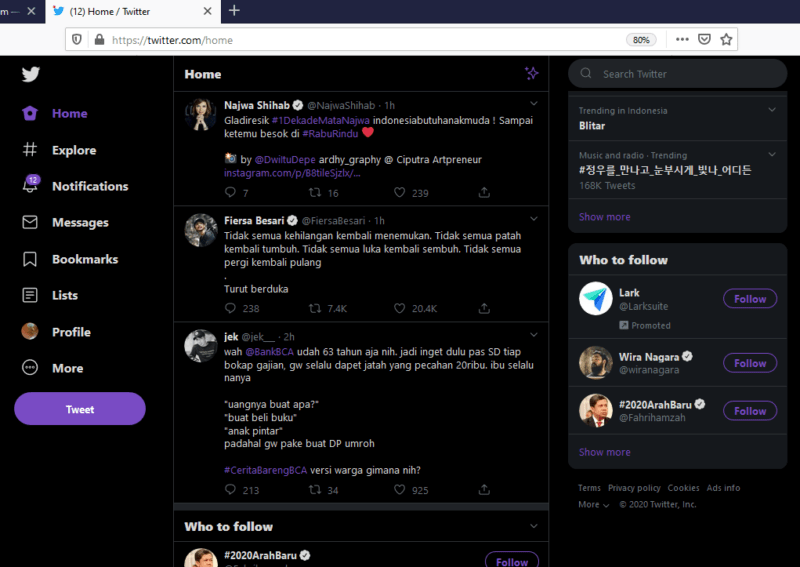
Task: Open the @DwiituDepe mention
Action: pyautogui.click(x=285, y=160)
